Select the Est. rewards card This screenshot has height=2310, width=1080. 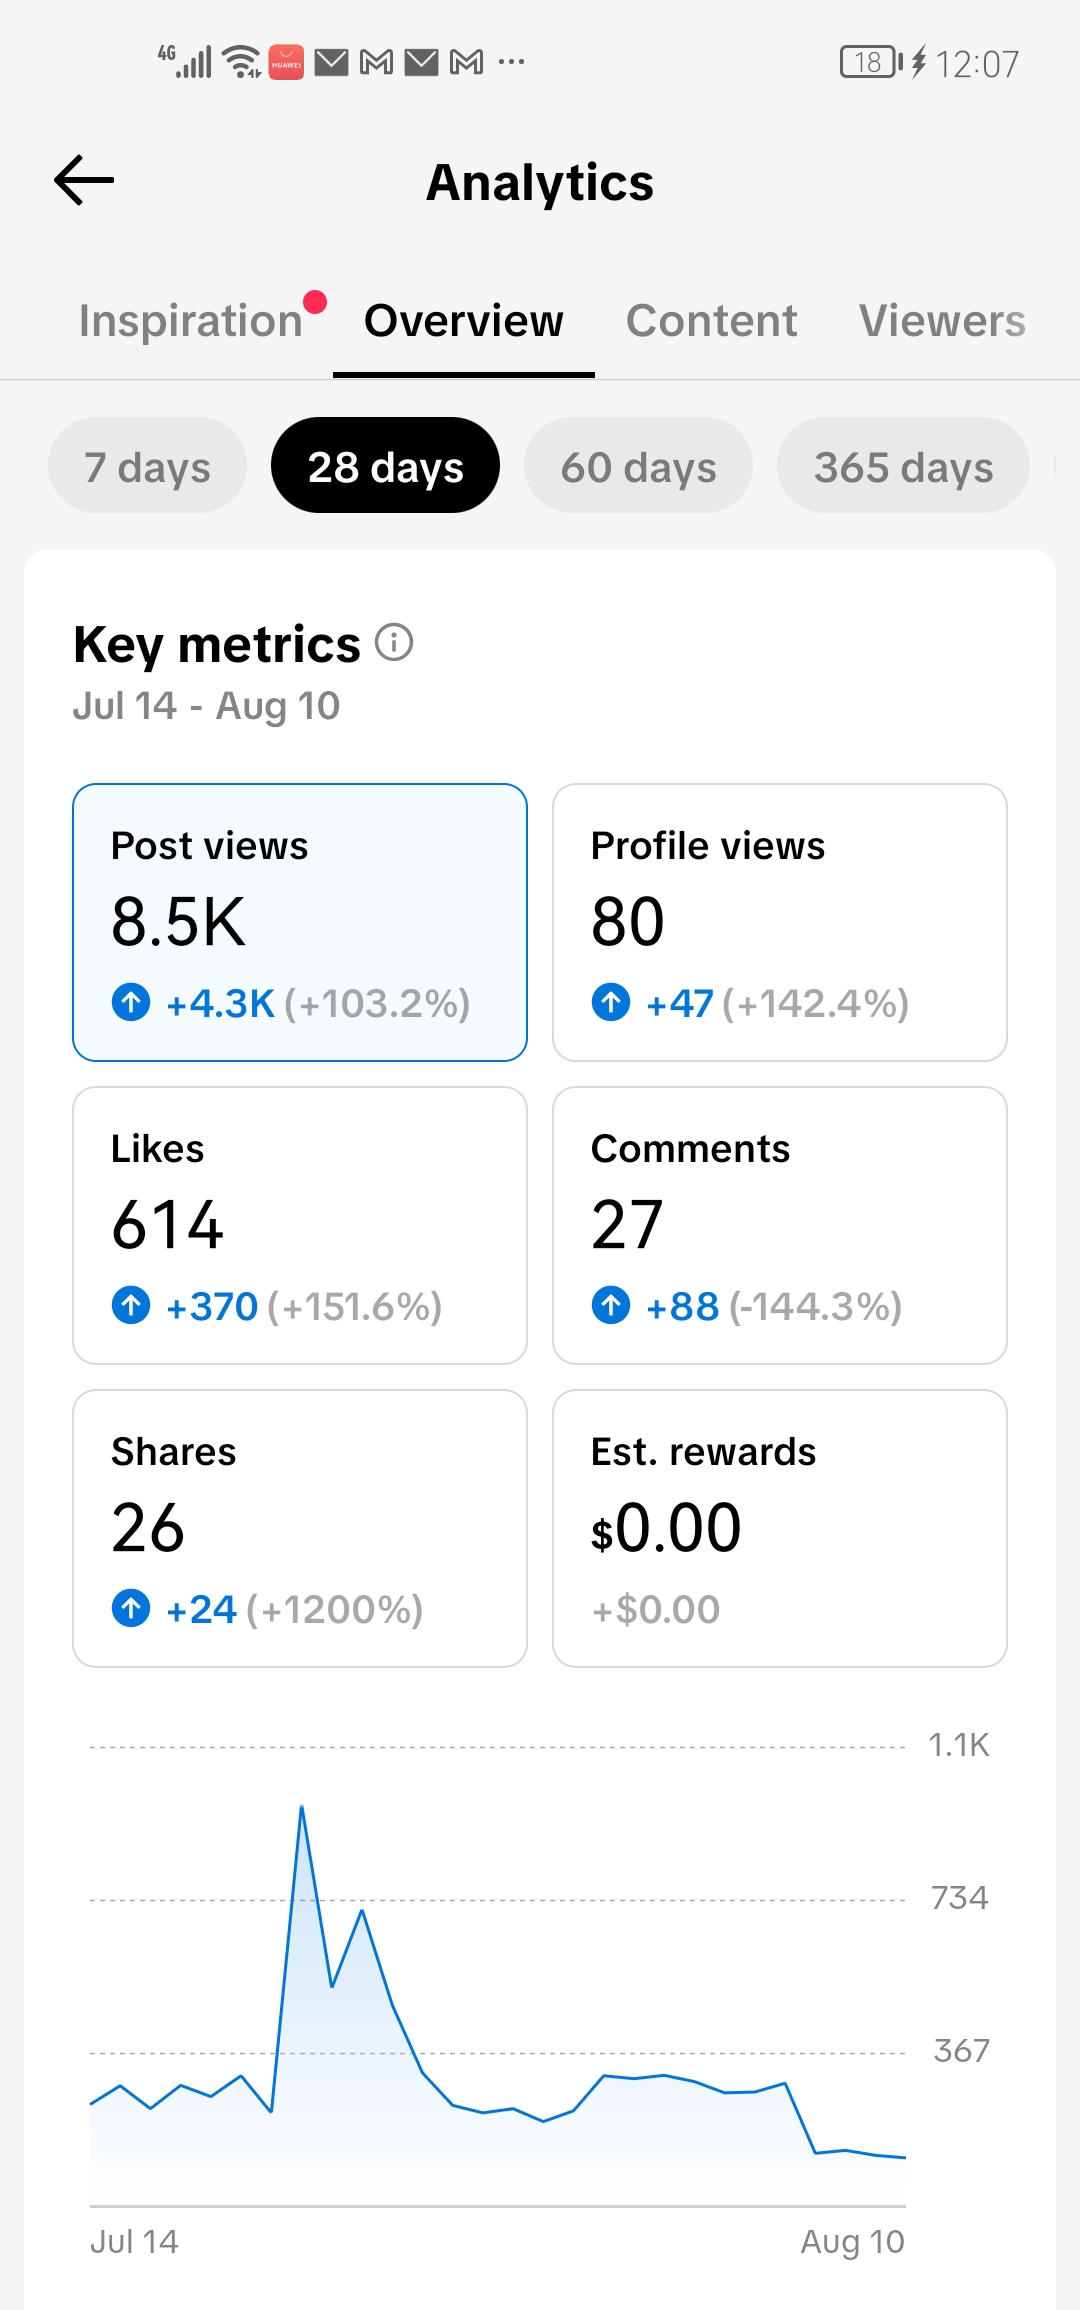[780, 1528]
